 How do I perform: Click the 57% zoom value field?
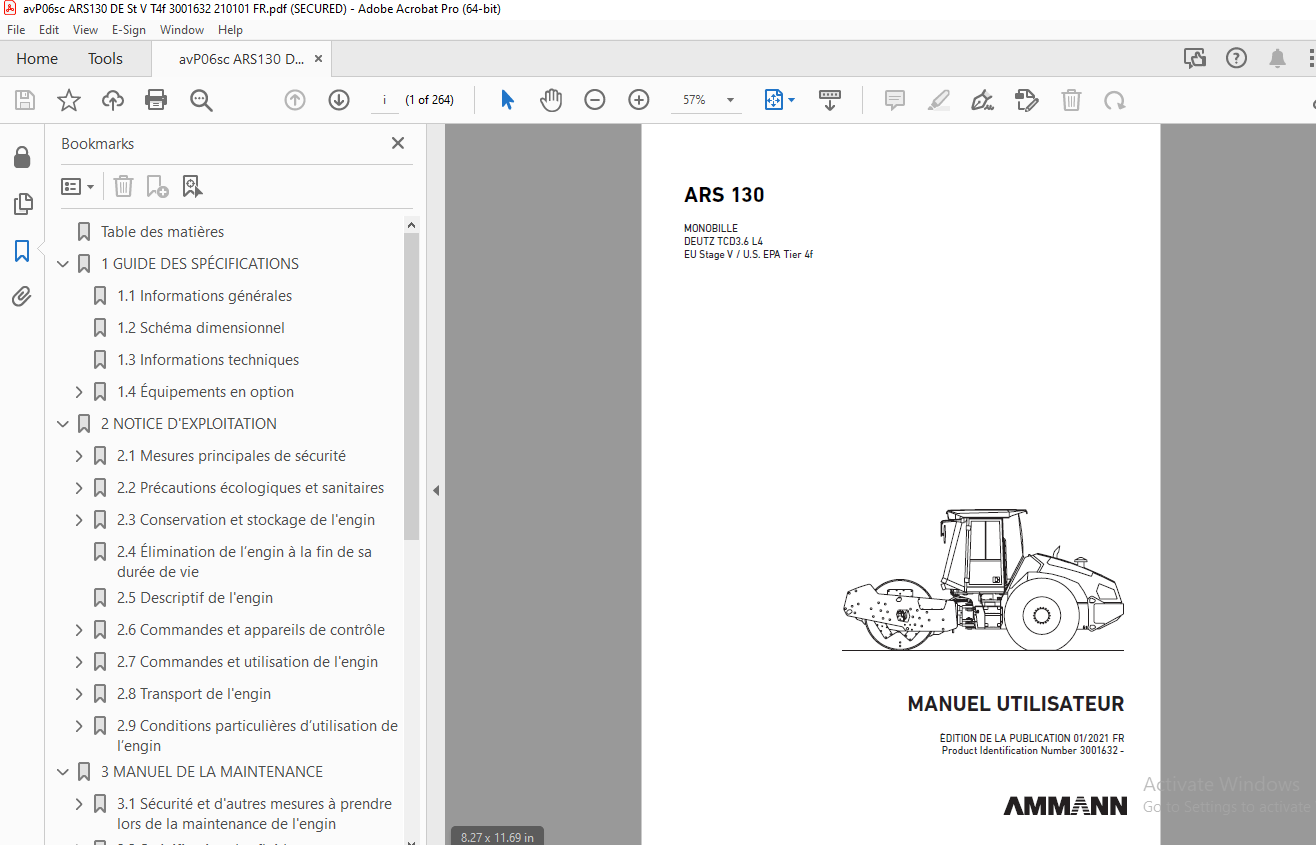[694, 100]
